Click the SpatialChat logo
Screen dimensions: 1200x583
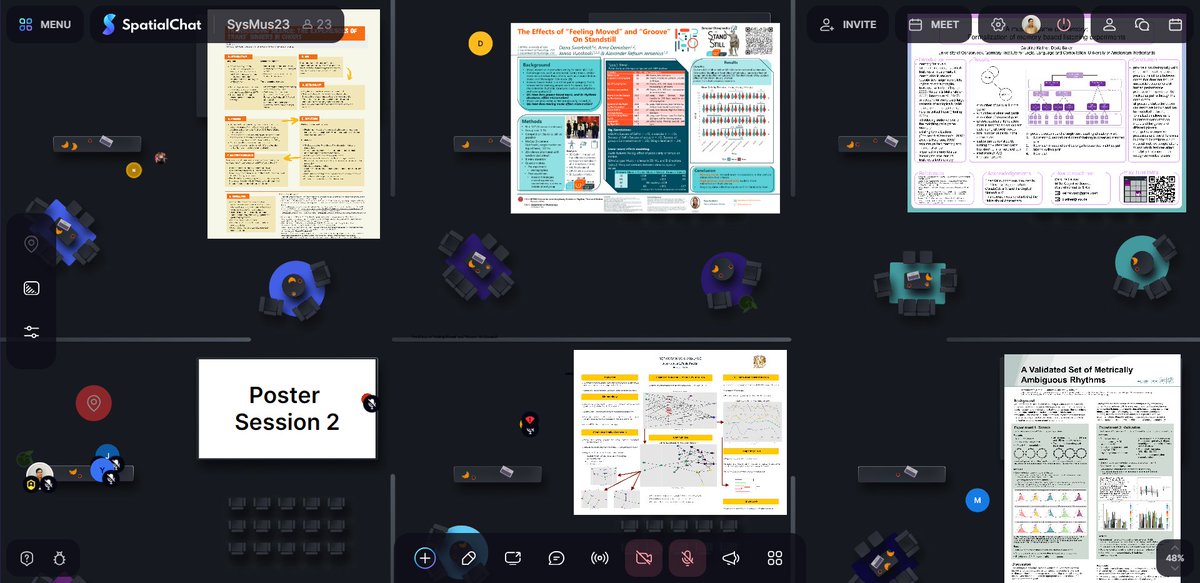coord(150,24)
